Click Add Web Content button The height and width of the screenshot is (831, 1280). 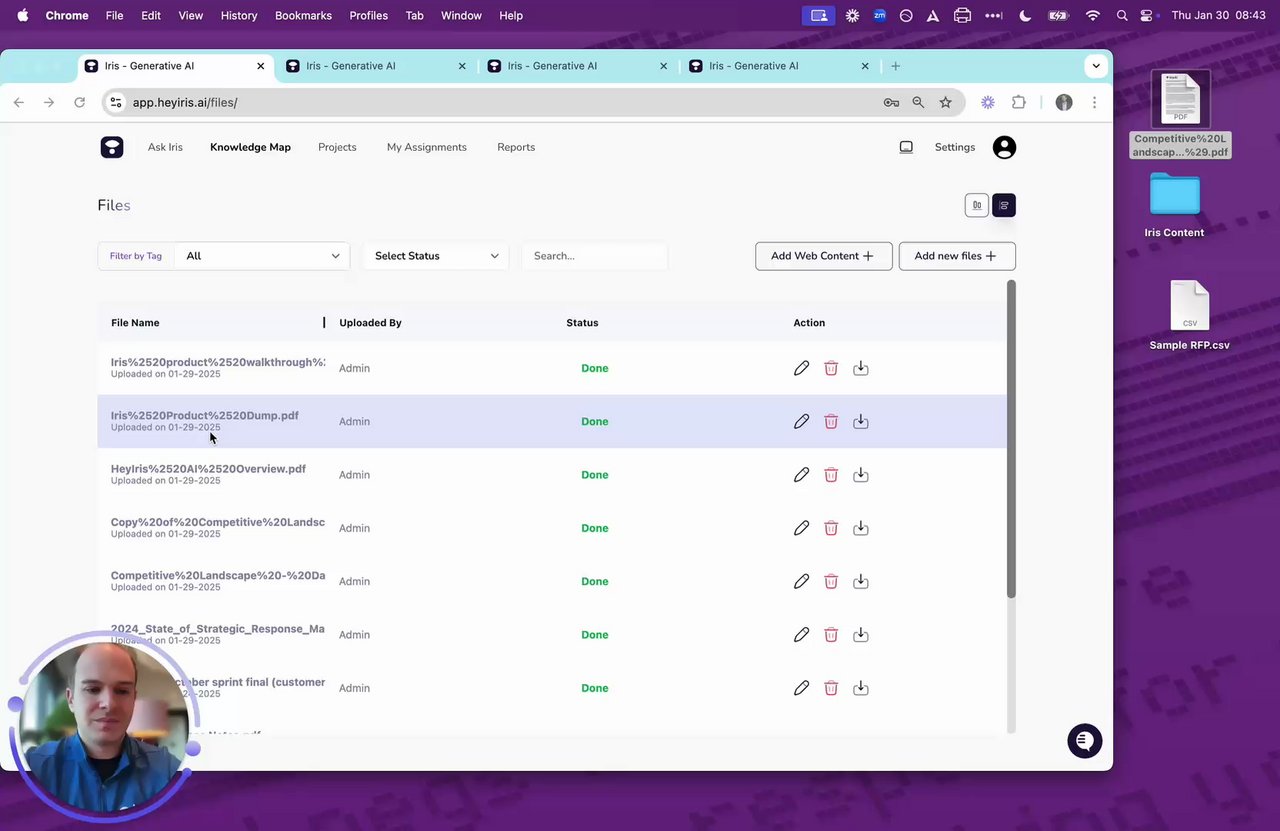(824, 256)
